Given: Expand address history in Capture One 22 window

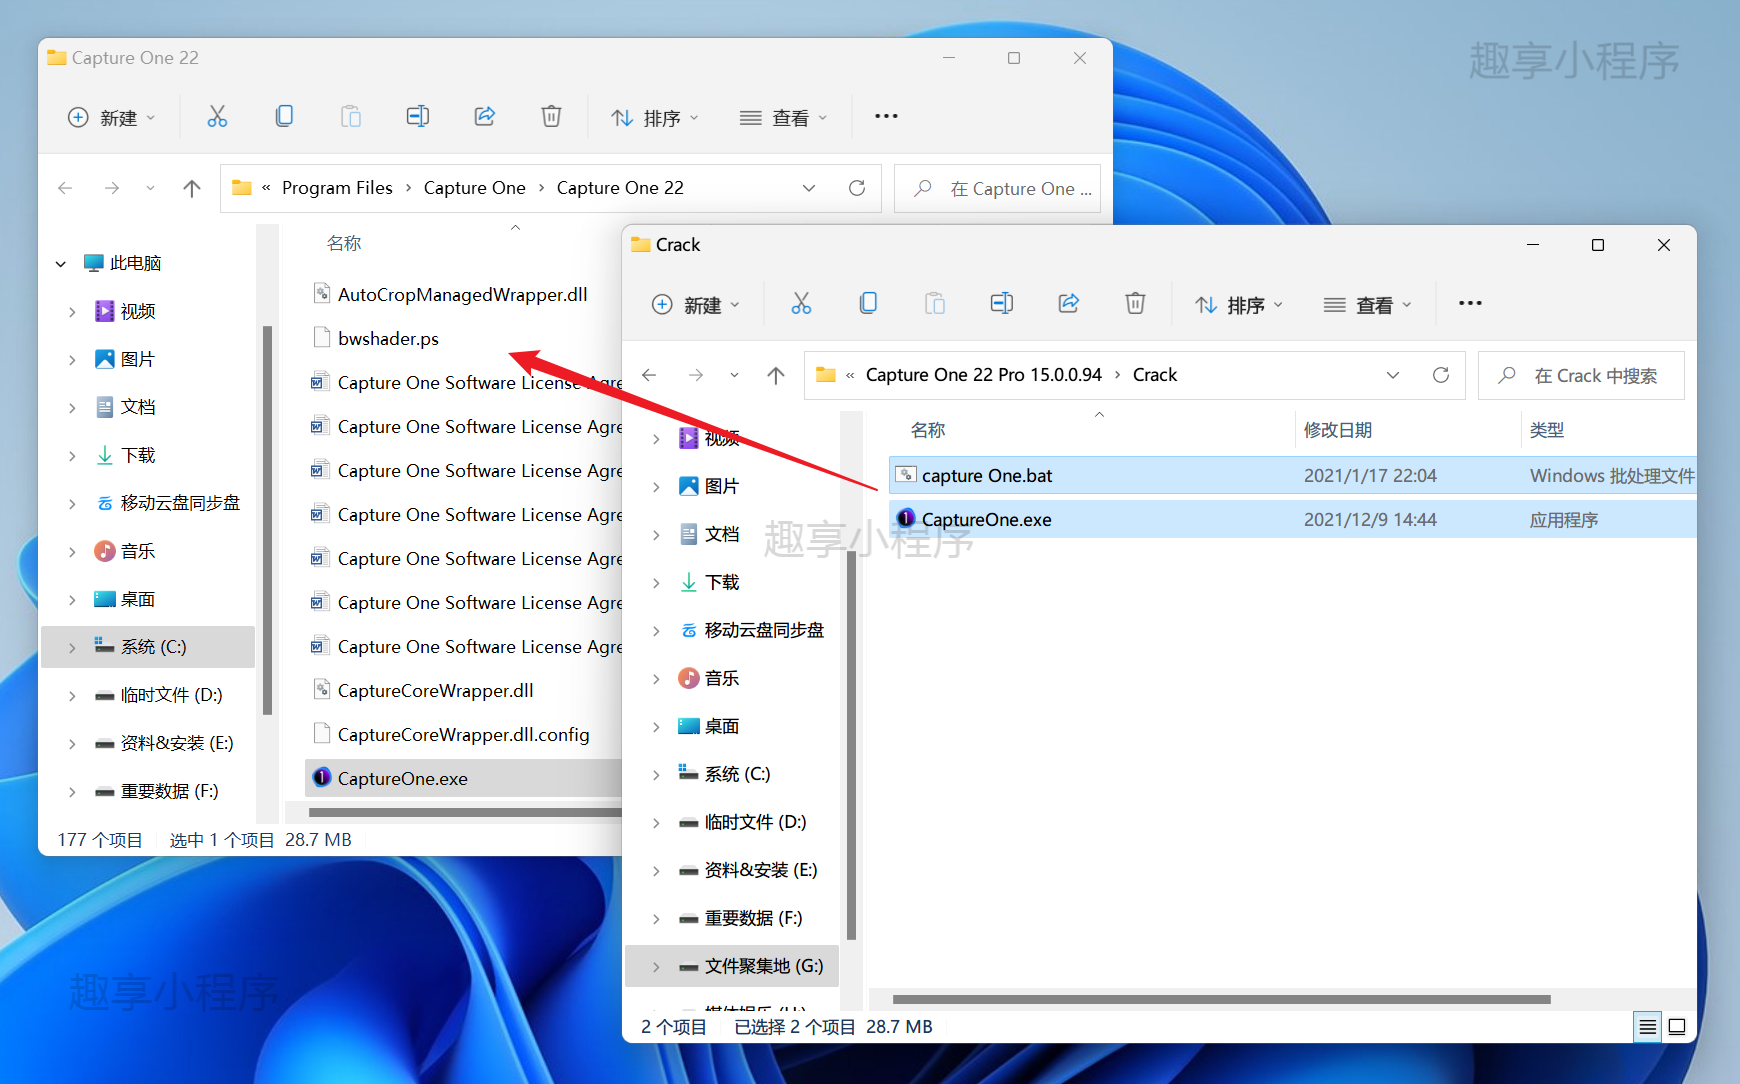Looking at the screenshot, I should pos(809,188).
